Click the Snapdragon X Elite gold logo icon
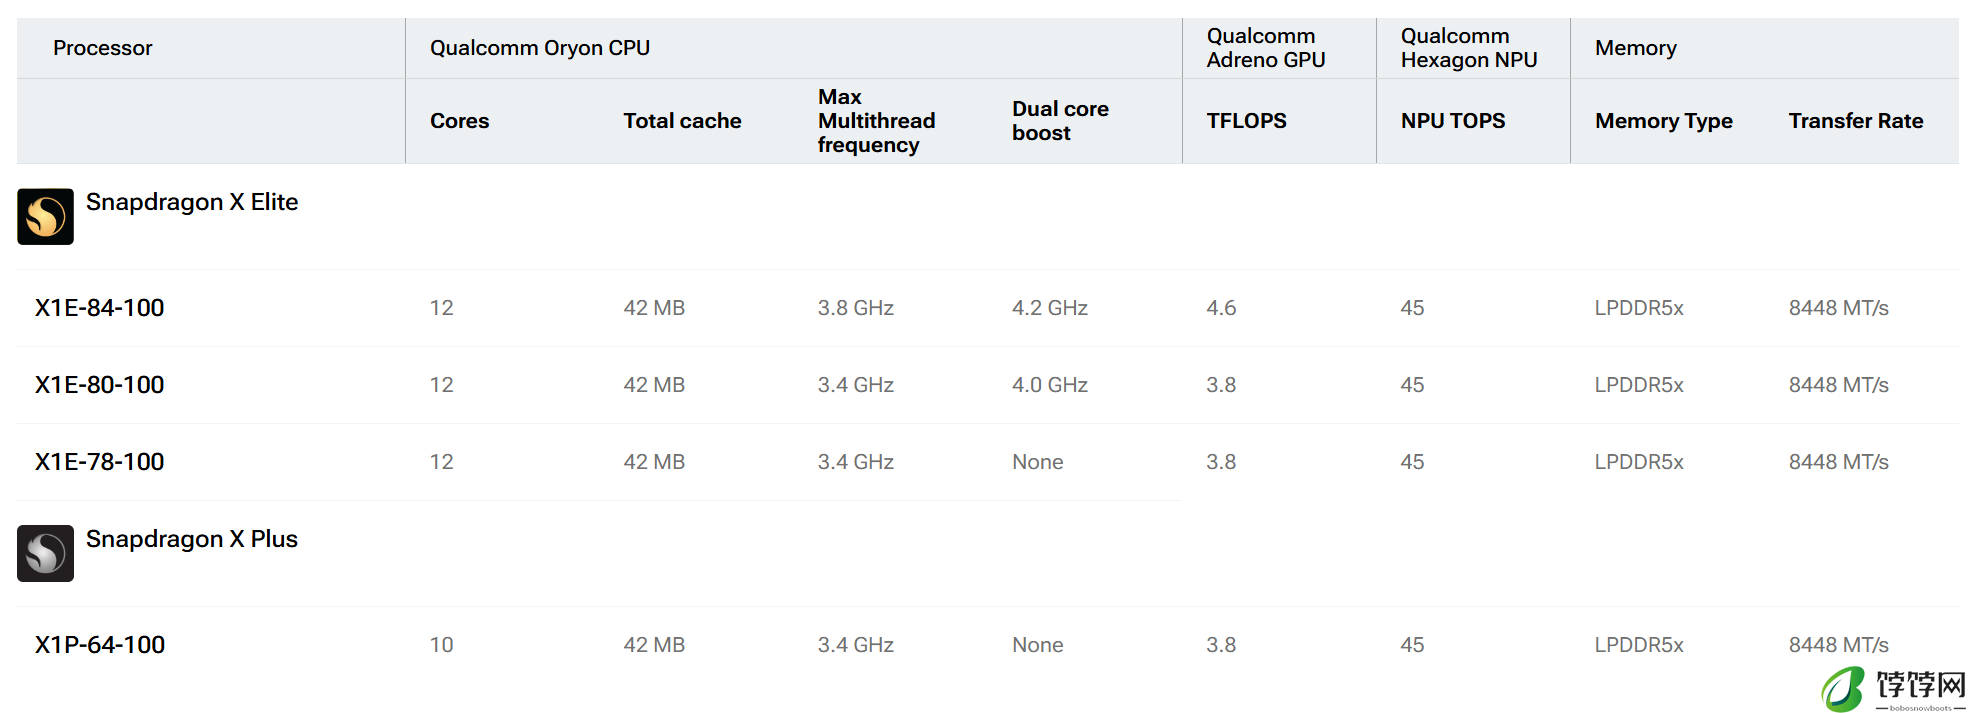This screenshot has height=713, width=1969. tap(45, 216)
